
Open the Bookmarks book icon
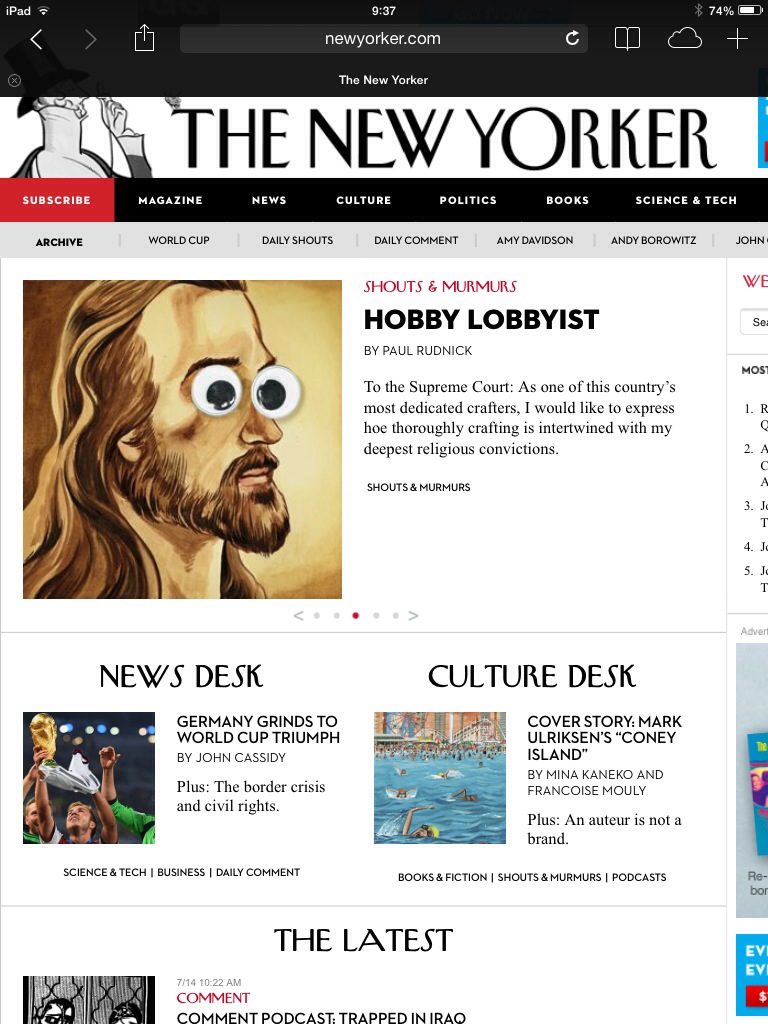click(627, 39)
